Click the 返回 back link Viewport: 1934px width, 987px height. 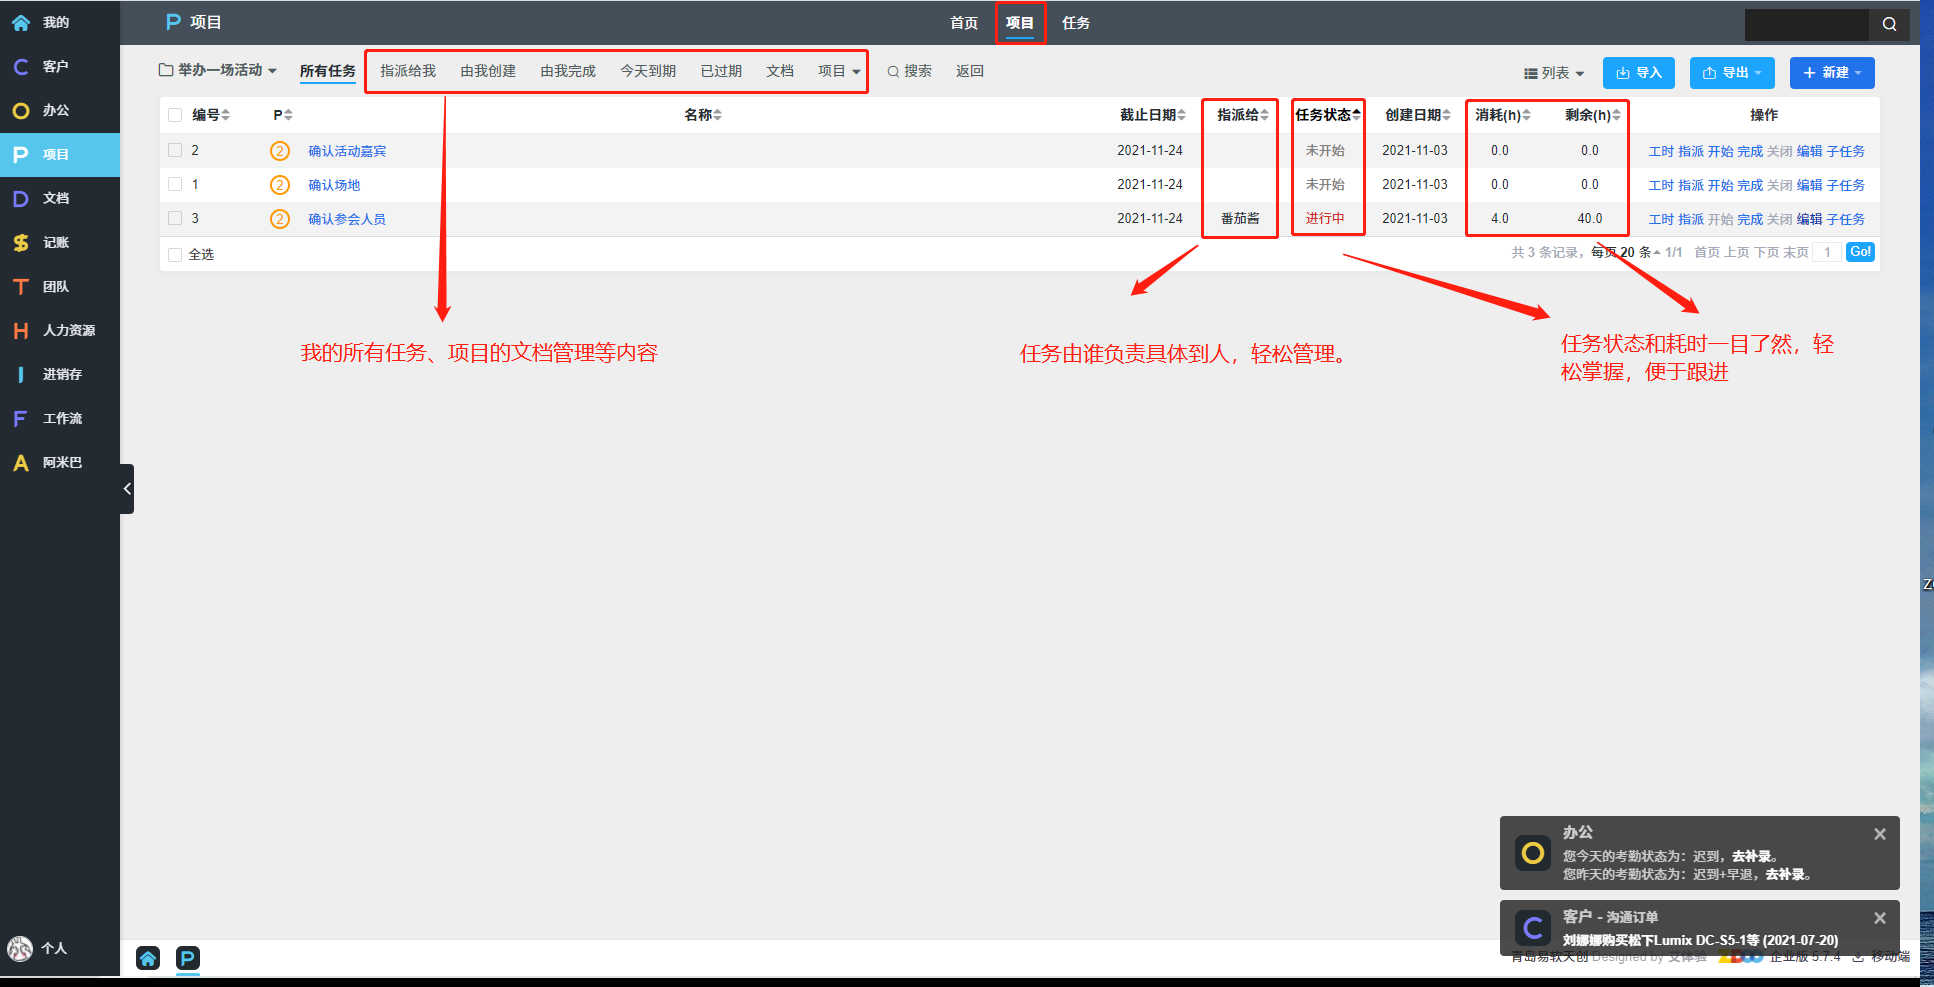point(970,71)
